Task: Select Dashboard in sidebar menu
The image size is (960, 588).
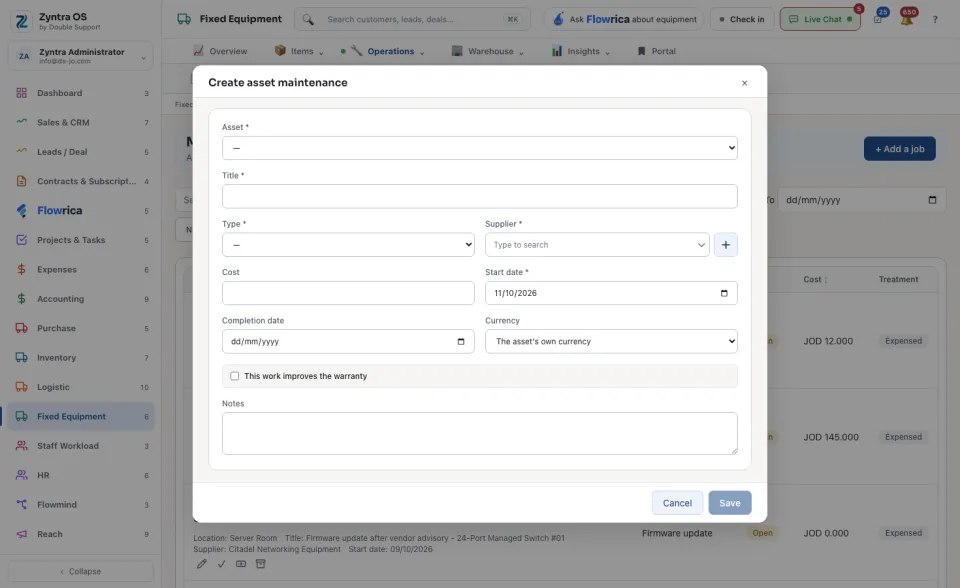Action: tap(81, 93)
